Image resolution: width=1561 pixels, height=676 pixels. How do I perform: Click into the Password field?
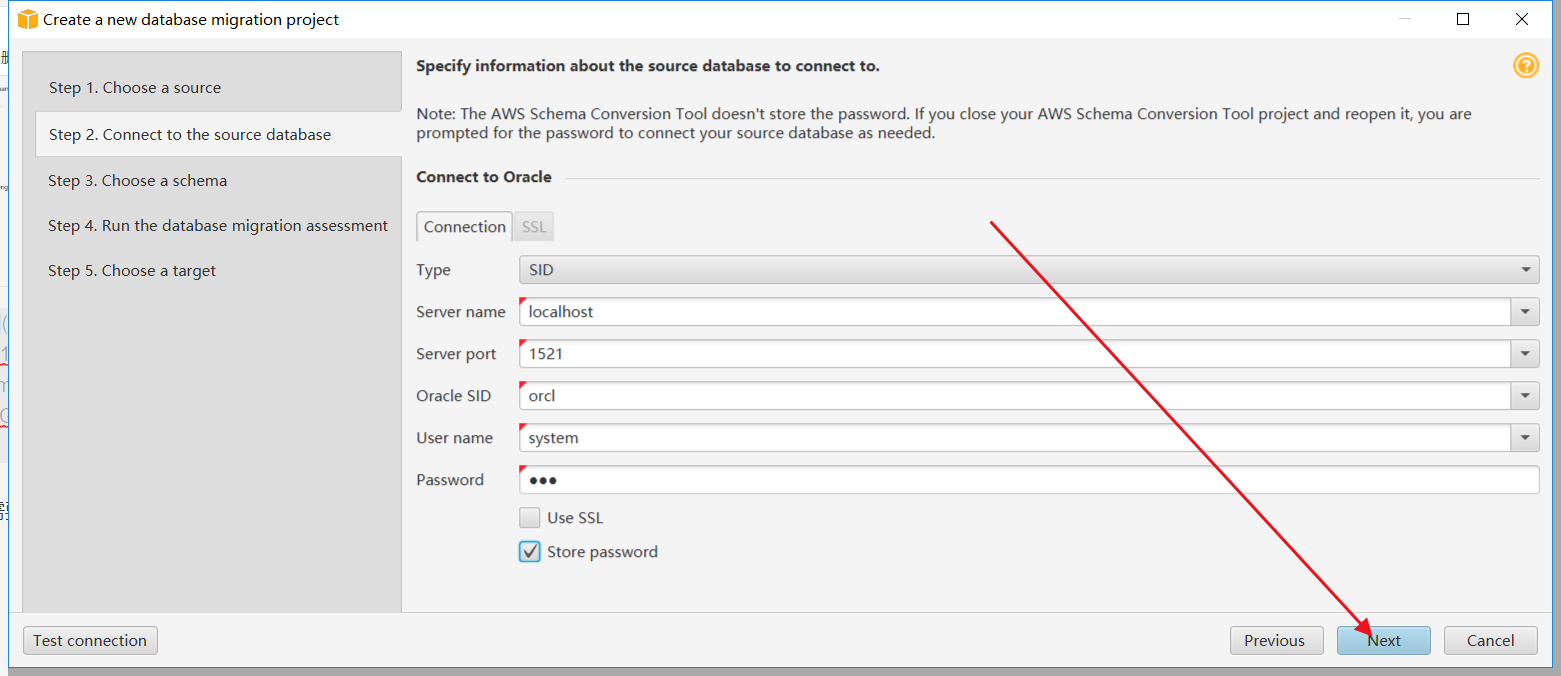1028,480
